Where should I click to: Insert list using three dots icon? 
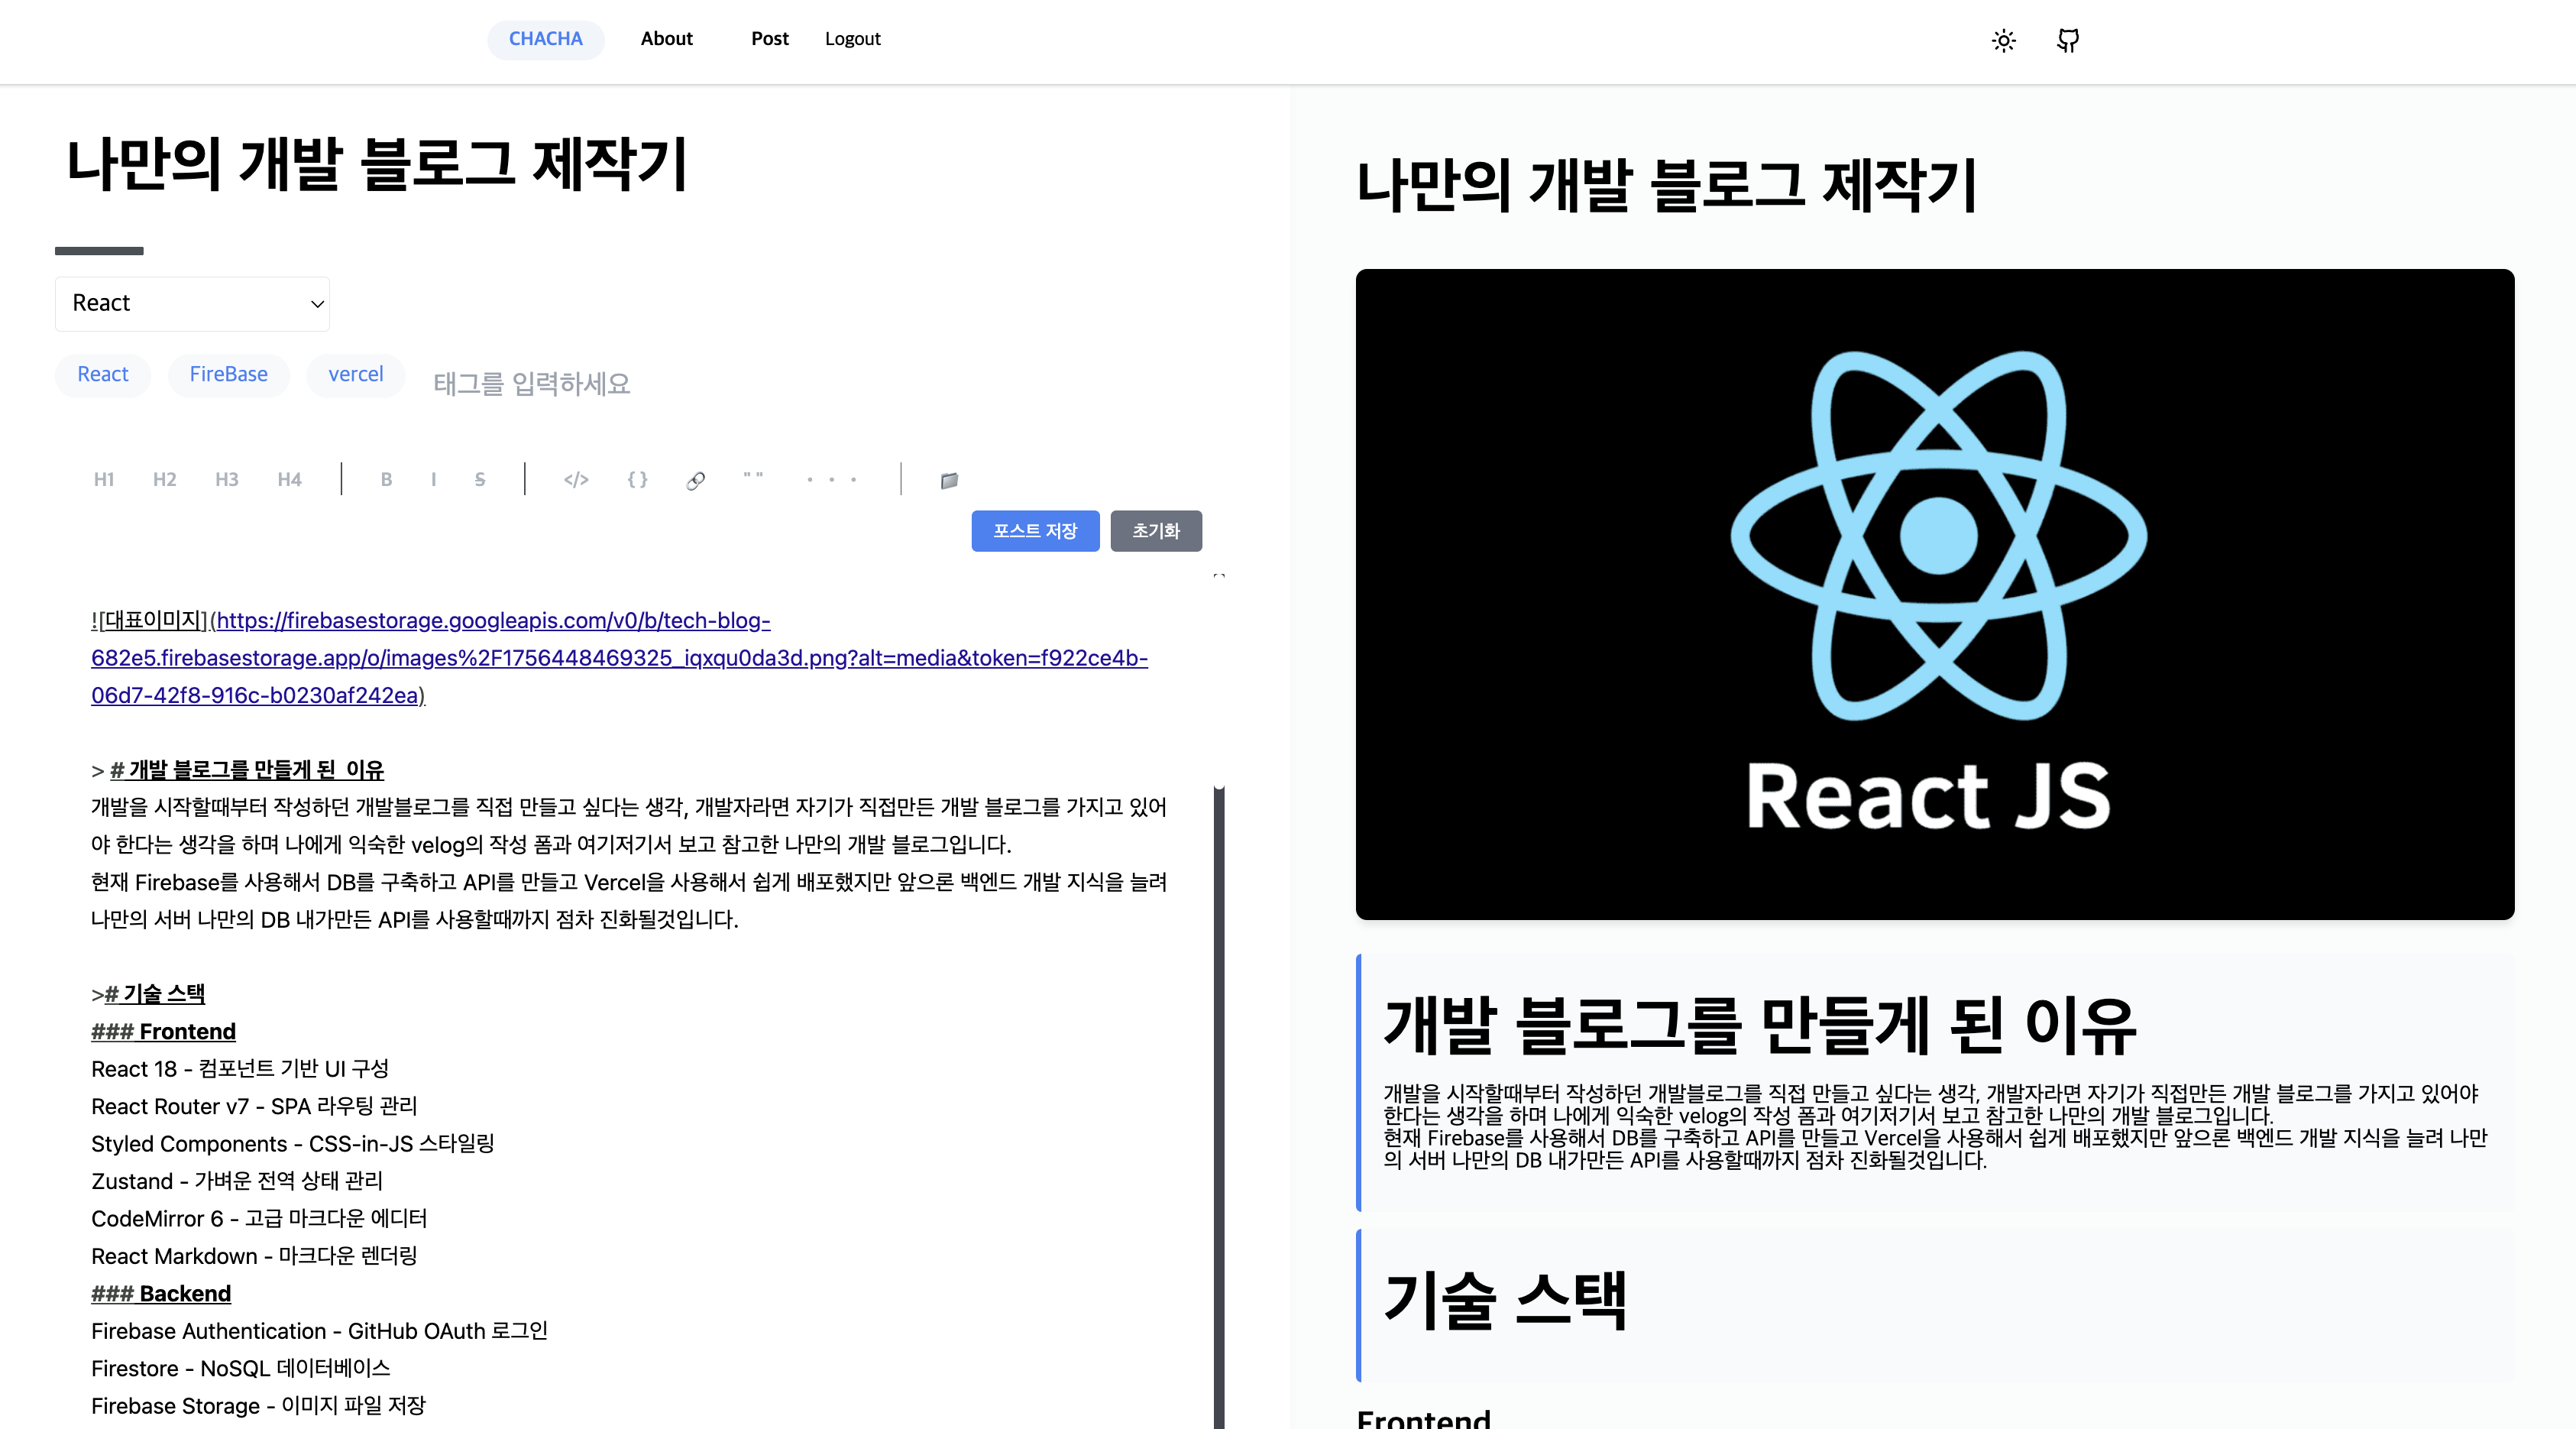click(x=832, y=479)
